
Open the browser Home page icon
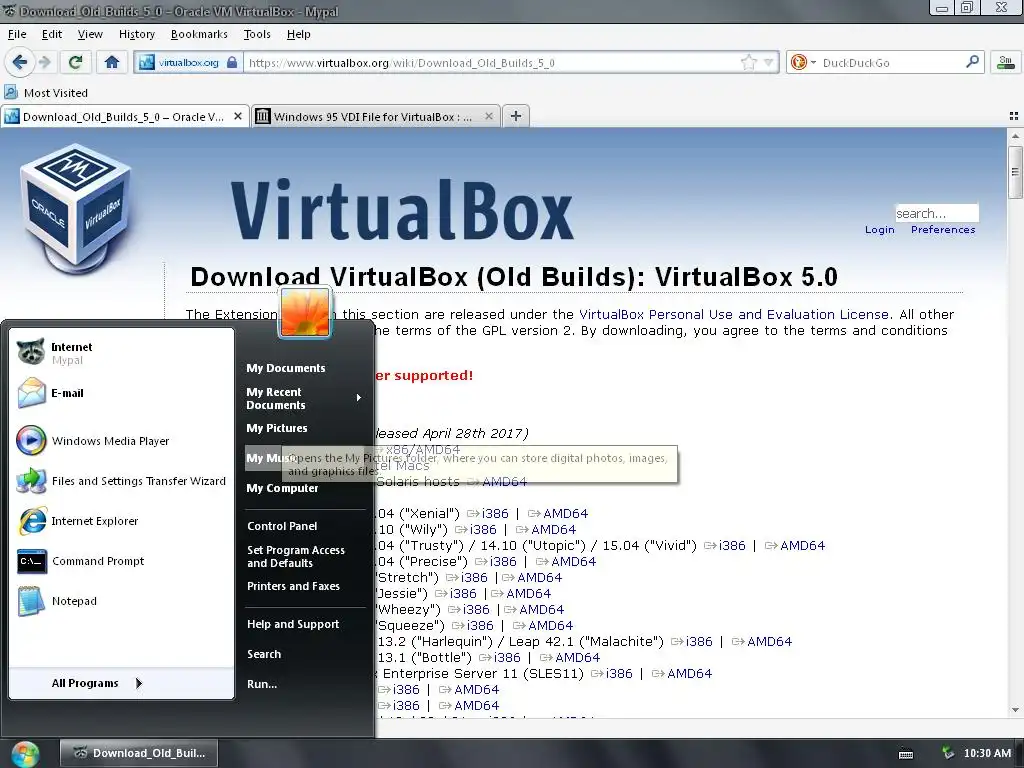[x=112, y=62]
